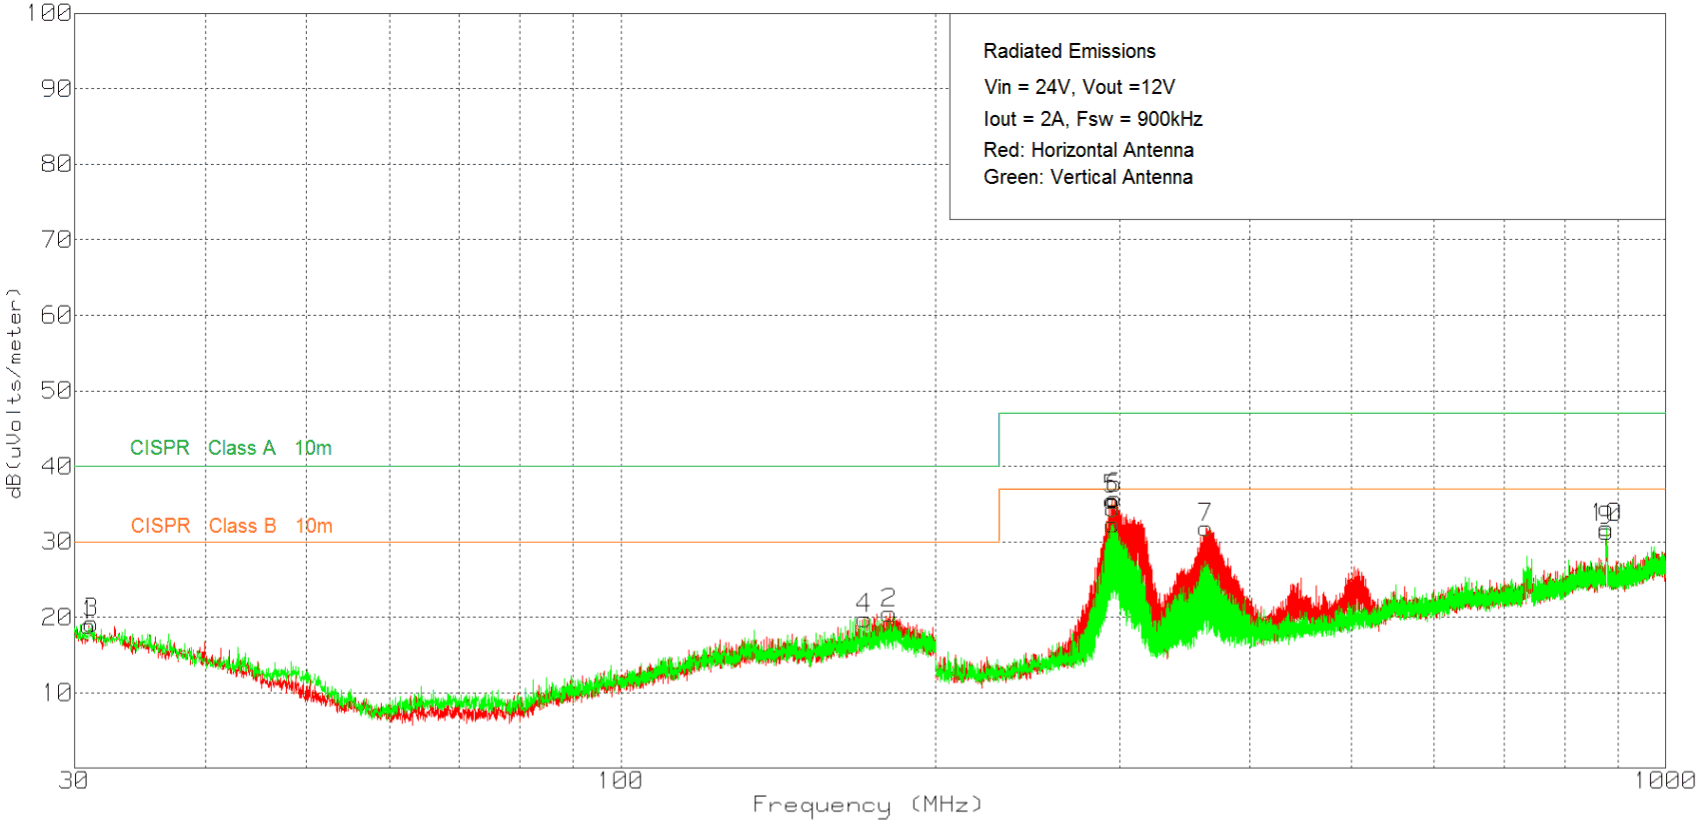Click the CISPR Class A 10m label
This screenshot has width=1703, height=824.
(x=230, y=448)
